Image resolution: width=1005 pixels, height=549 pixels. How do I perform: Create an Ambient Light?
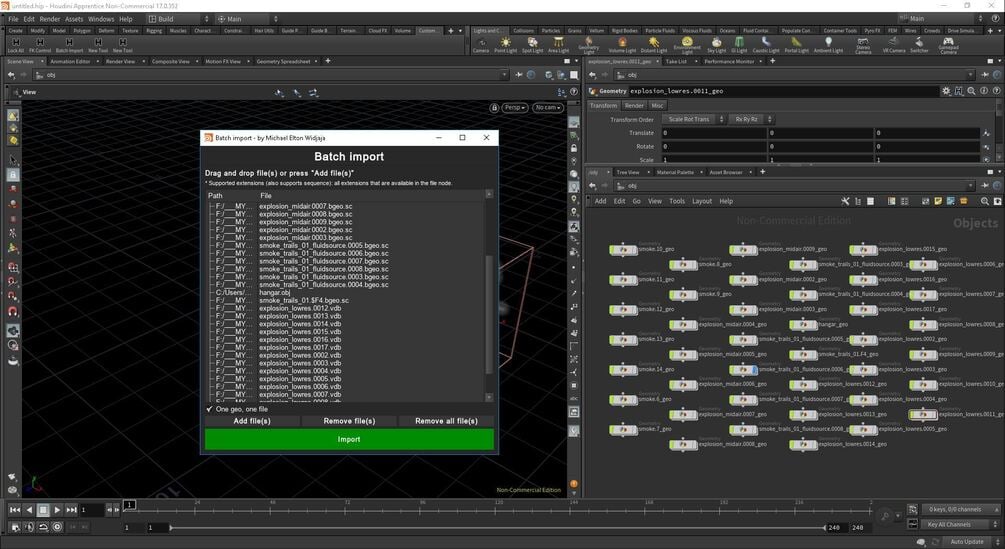point(828,45)
